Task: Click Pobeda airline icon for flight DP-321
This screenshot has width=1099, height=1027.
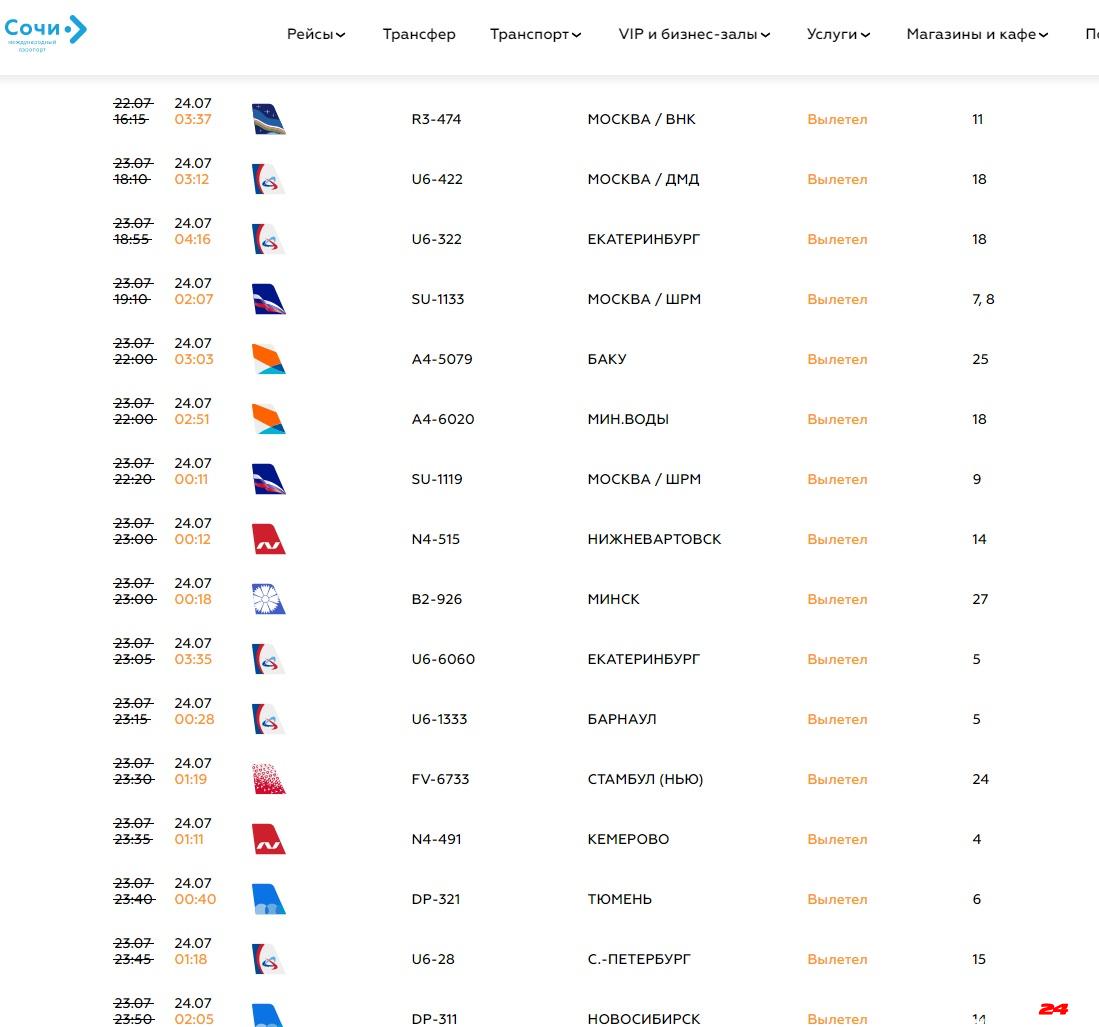Action: [268, 899]
